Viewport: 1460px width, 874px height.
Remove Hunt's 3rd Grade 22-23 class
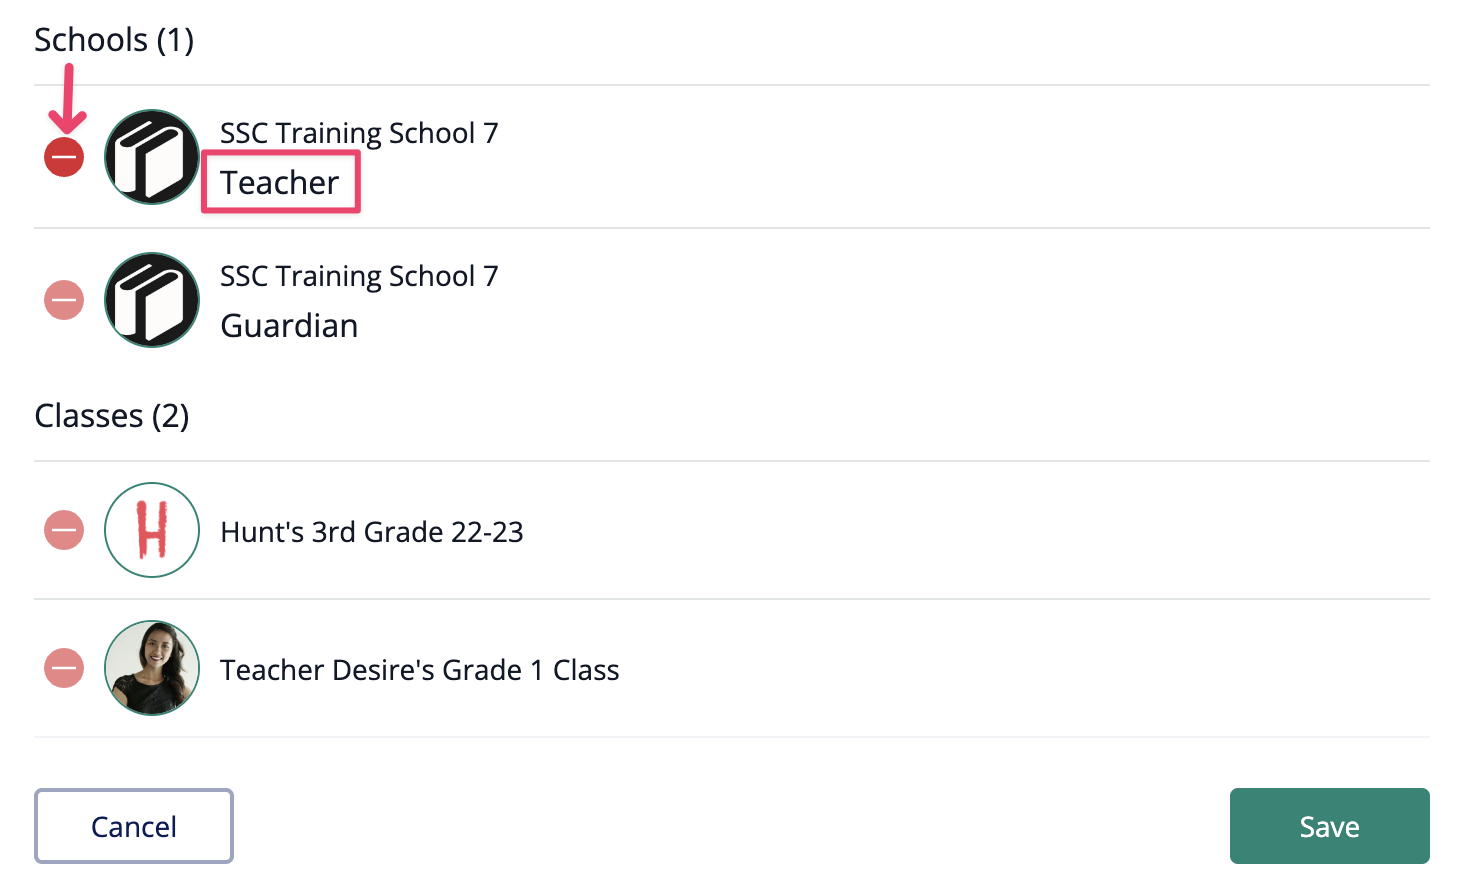point(64,530)
